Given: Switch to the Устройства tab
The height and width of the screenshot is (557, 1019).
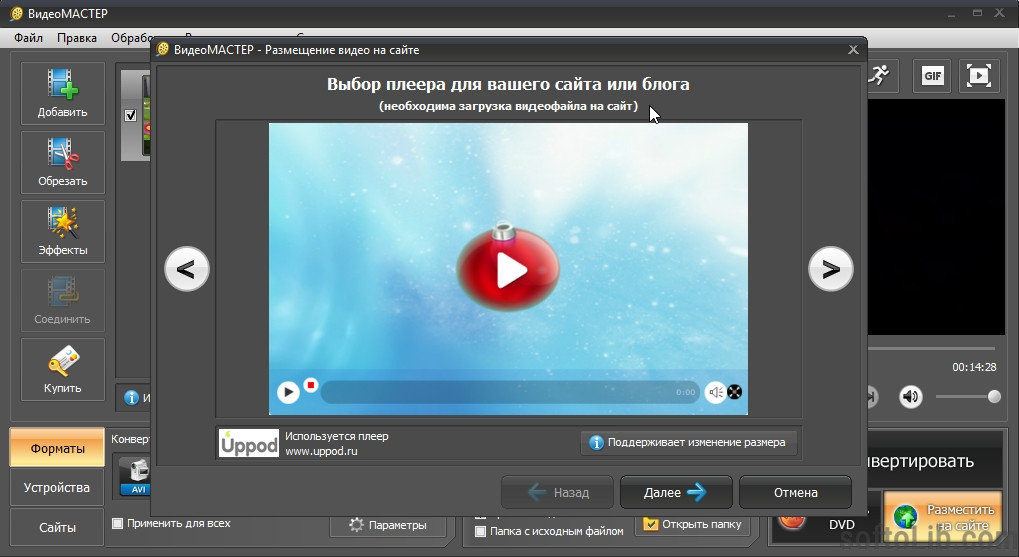Looking at the screenshot, I should click(57, 487).
